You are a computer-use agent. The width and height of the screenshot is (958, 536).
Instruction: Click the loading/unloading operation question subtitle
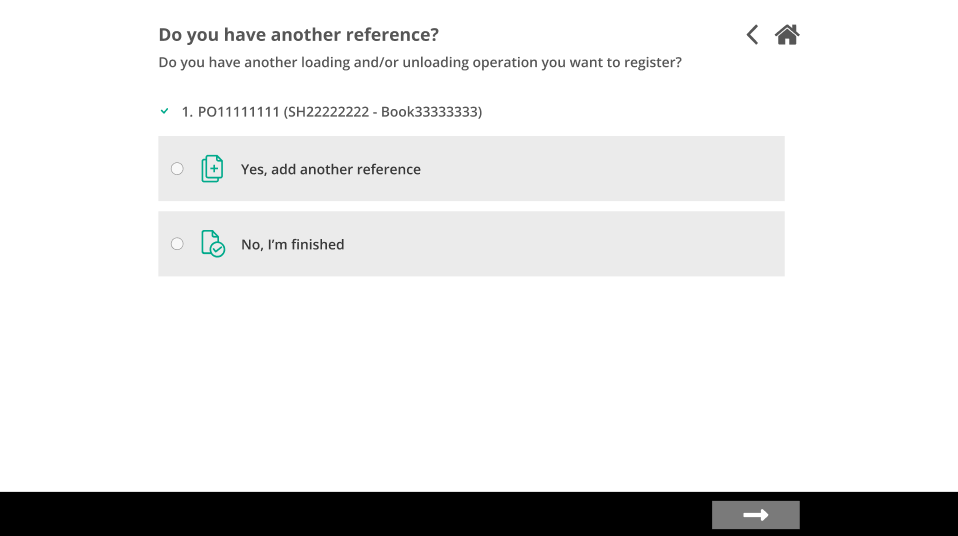click(420, 62)
